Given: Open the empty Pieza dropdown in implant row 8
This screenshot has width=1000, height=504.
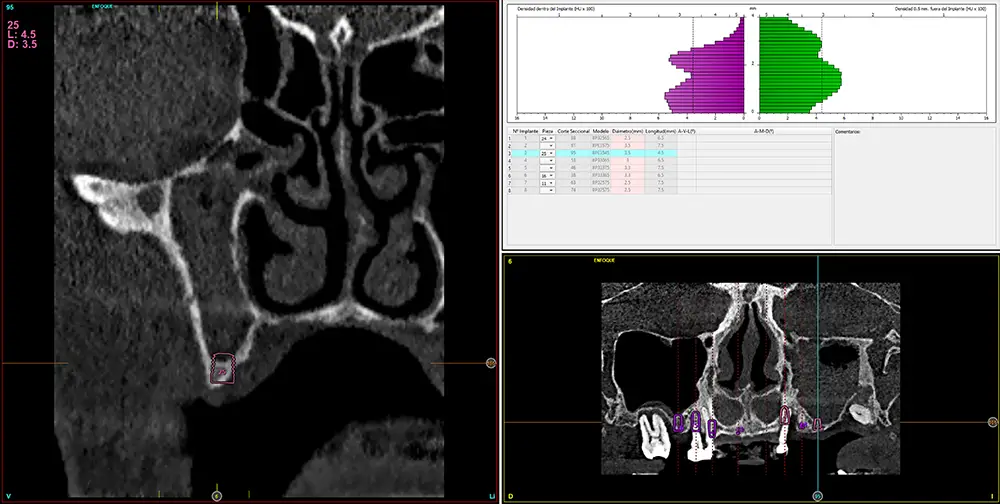Looking at the screenshot, I should 546,190.
